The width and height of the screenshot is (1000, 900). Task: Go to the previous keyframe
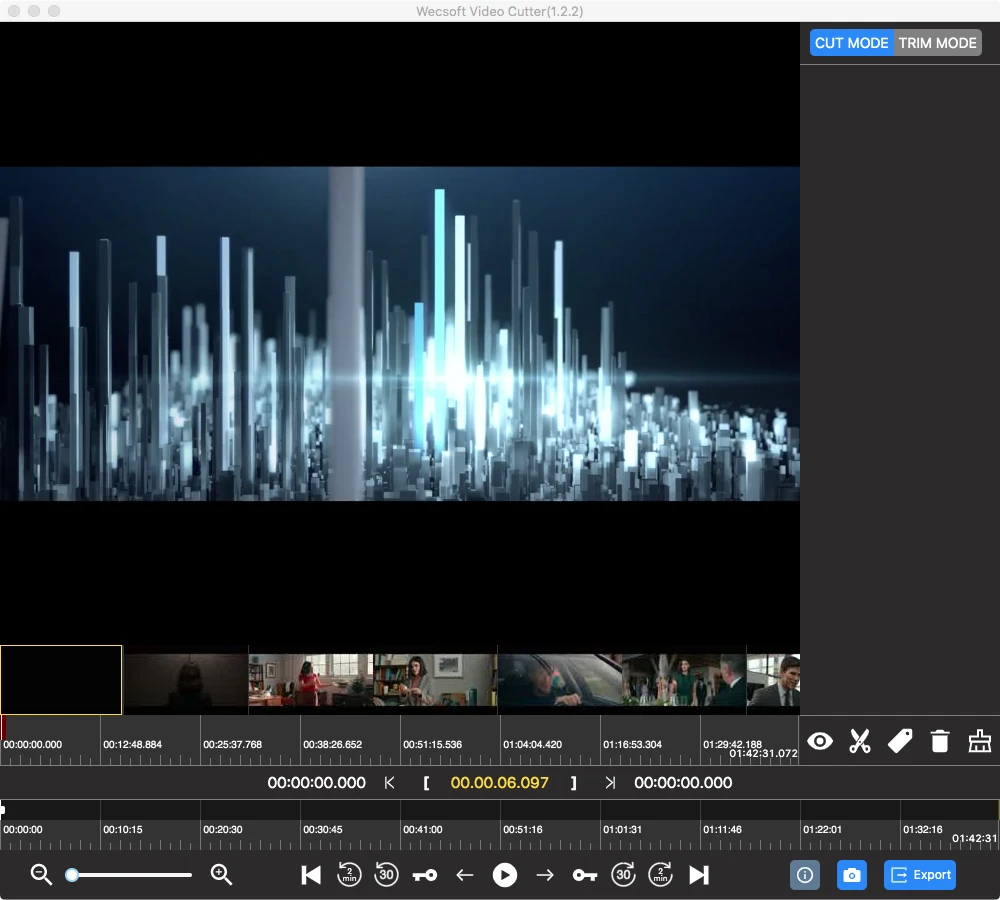pos(425,875)
